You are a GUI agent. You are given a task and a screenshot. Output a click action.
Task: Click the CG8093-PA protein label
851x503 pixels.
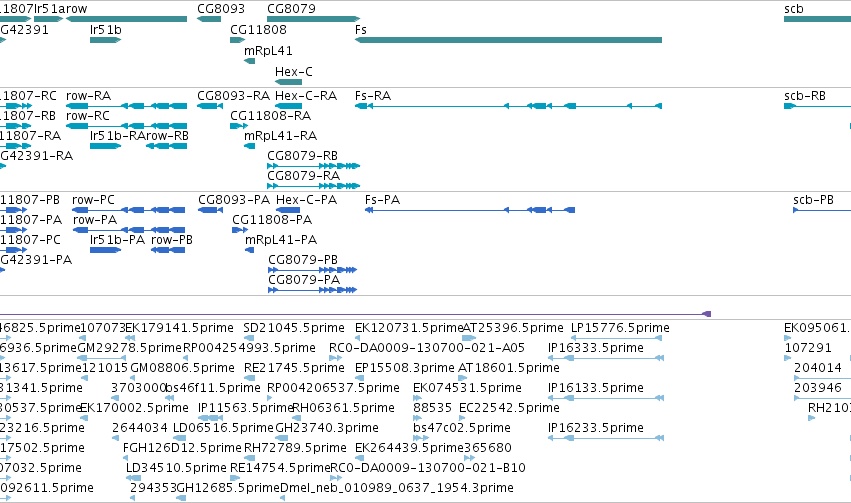pyautogui.click(x=234, y=200)
